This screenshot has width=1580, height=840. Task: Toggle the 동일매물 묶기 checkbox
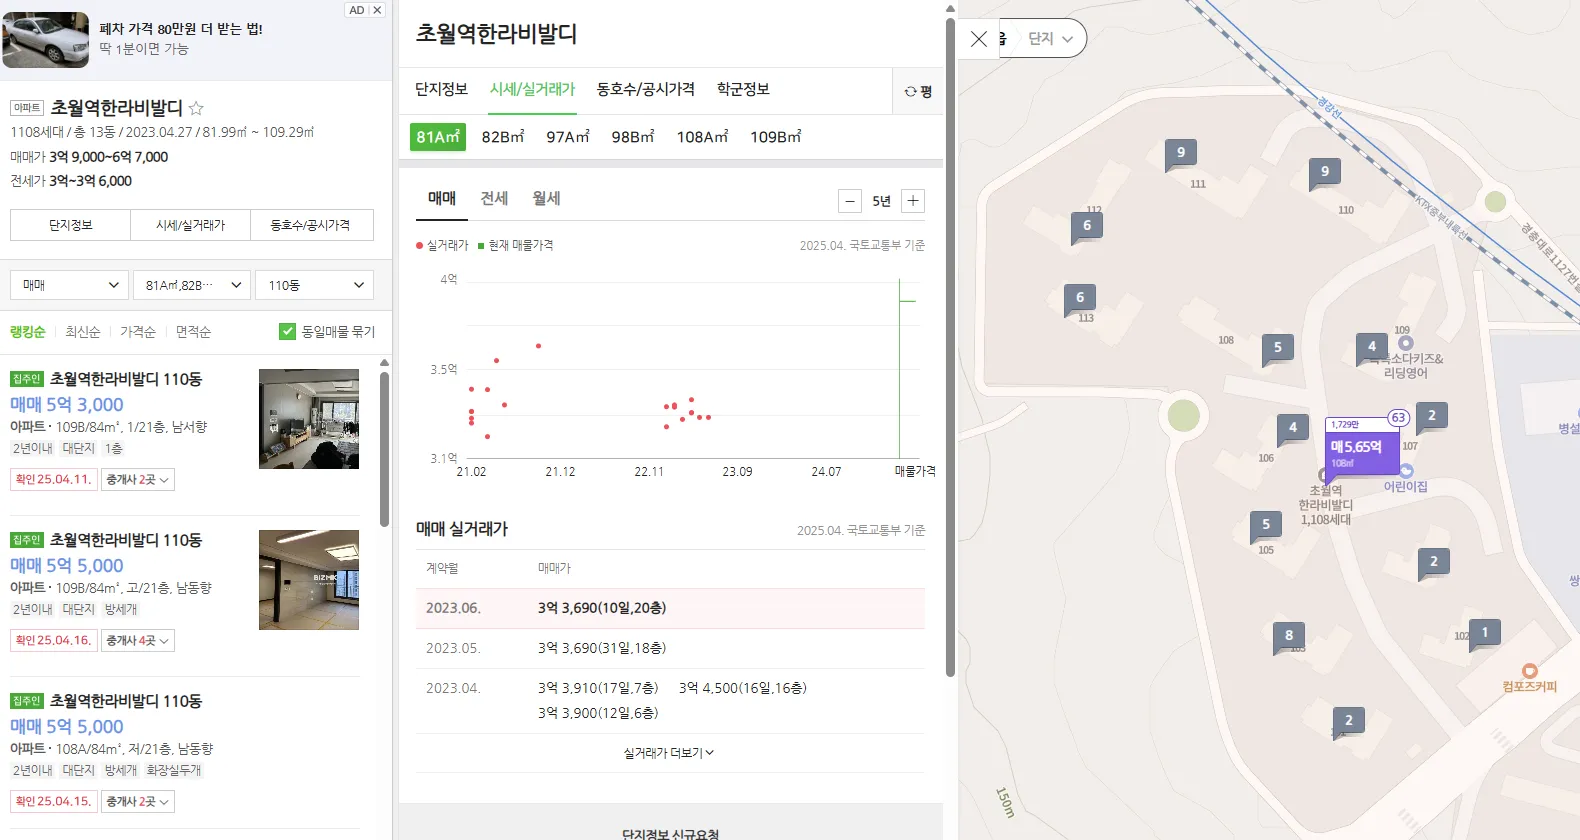coord(287,331)
